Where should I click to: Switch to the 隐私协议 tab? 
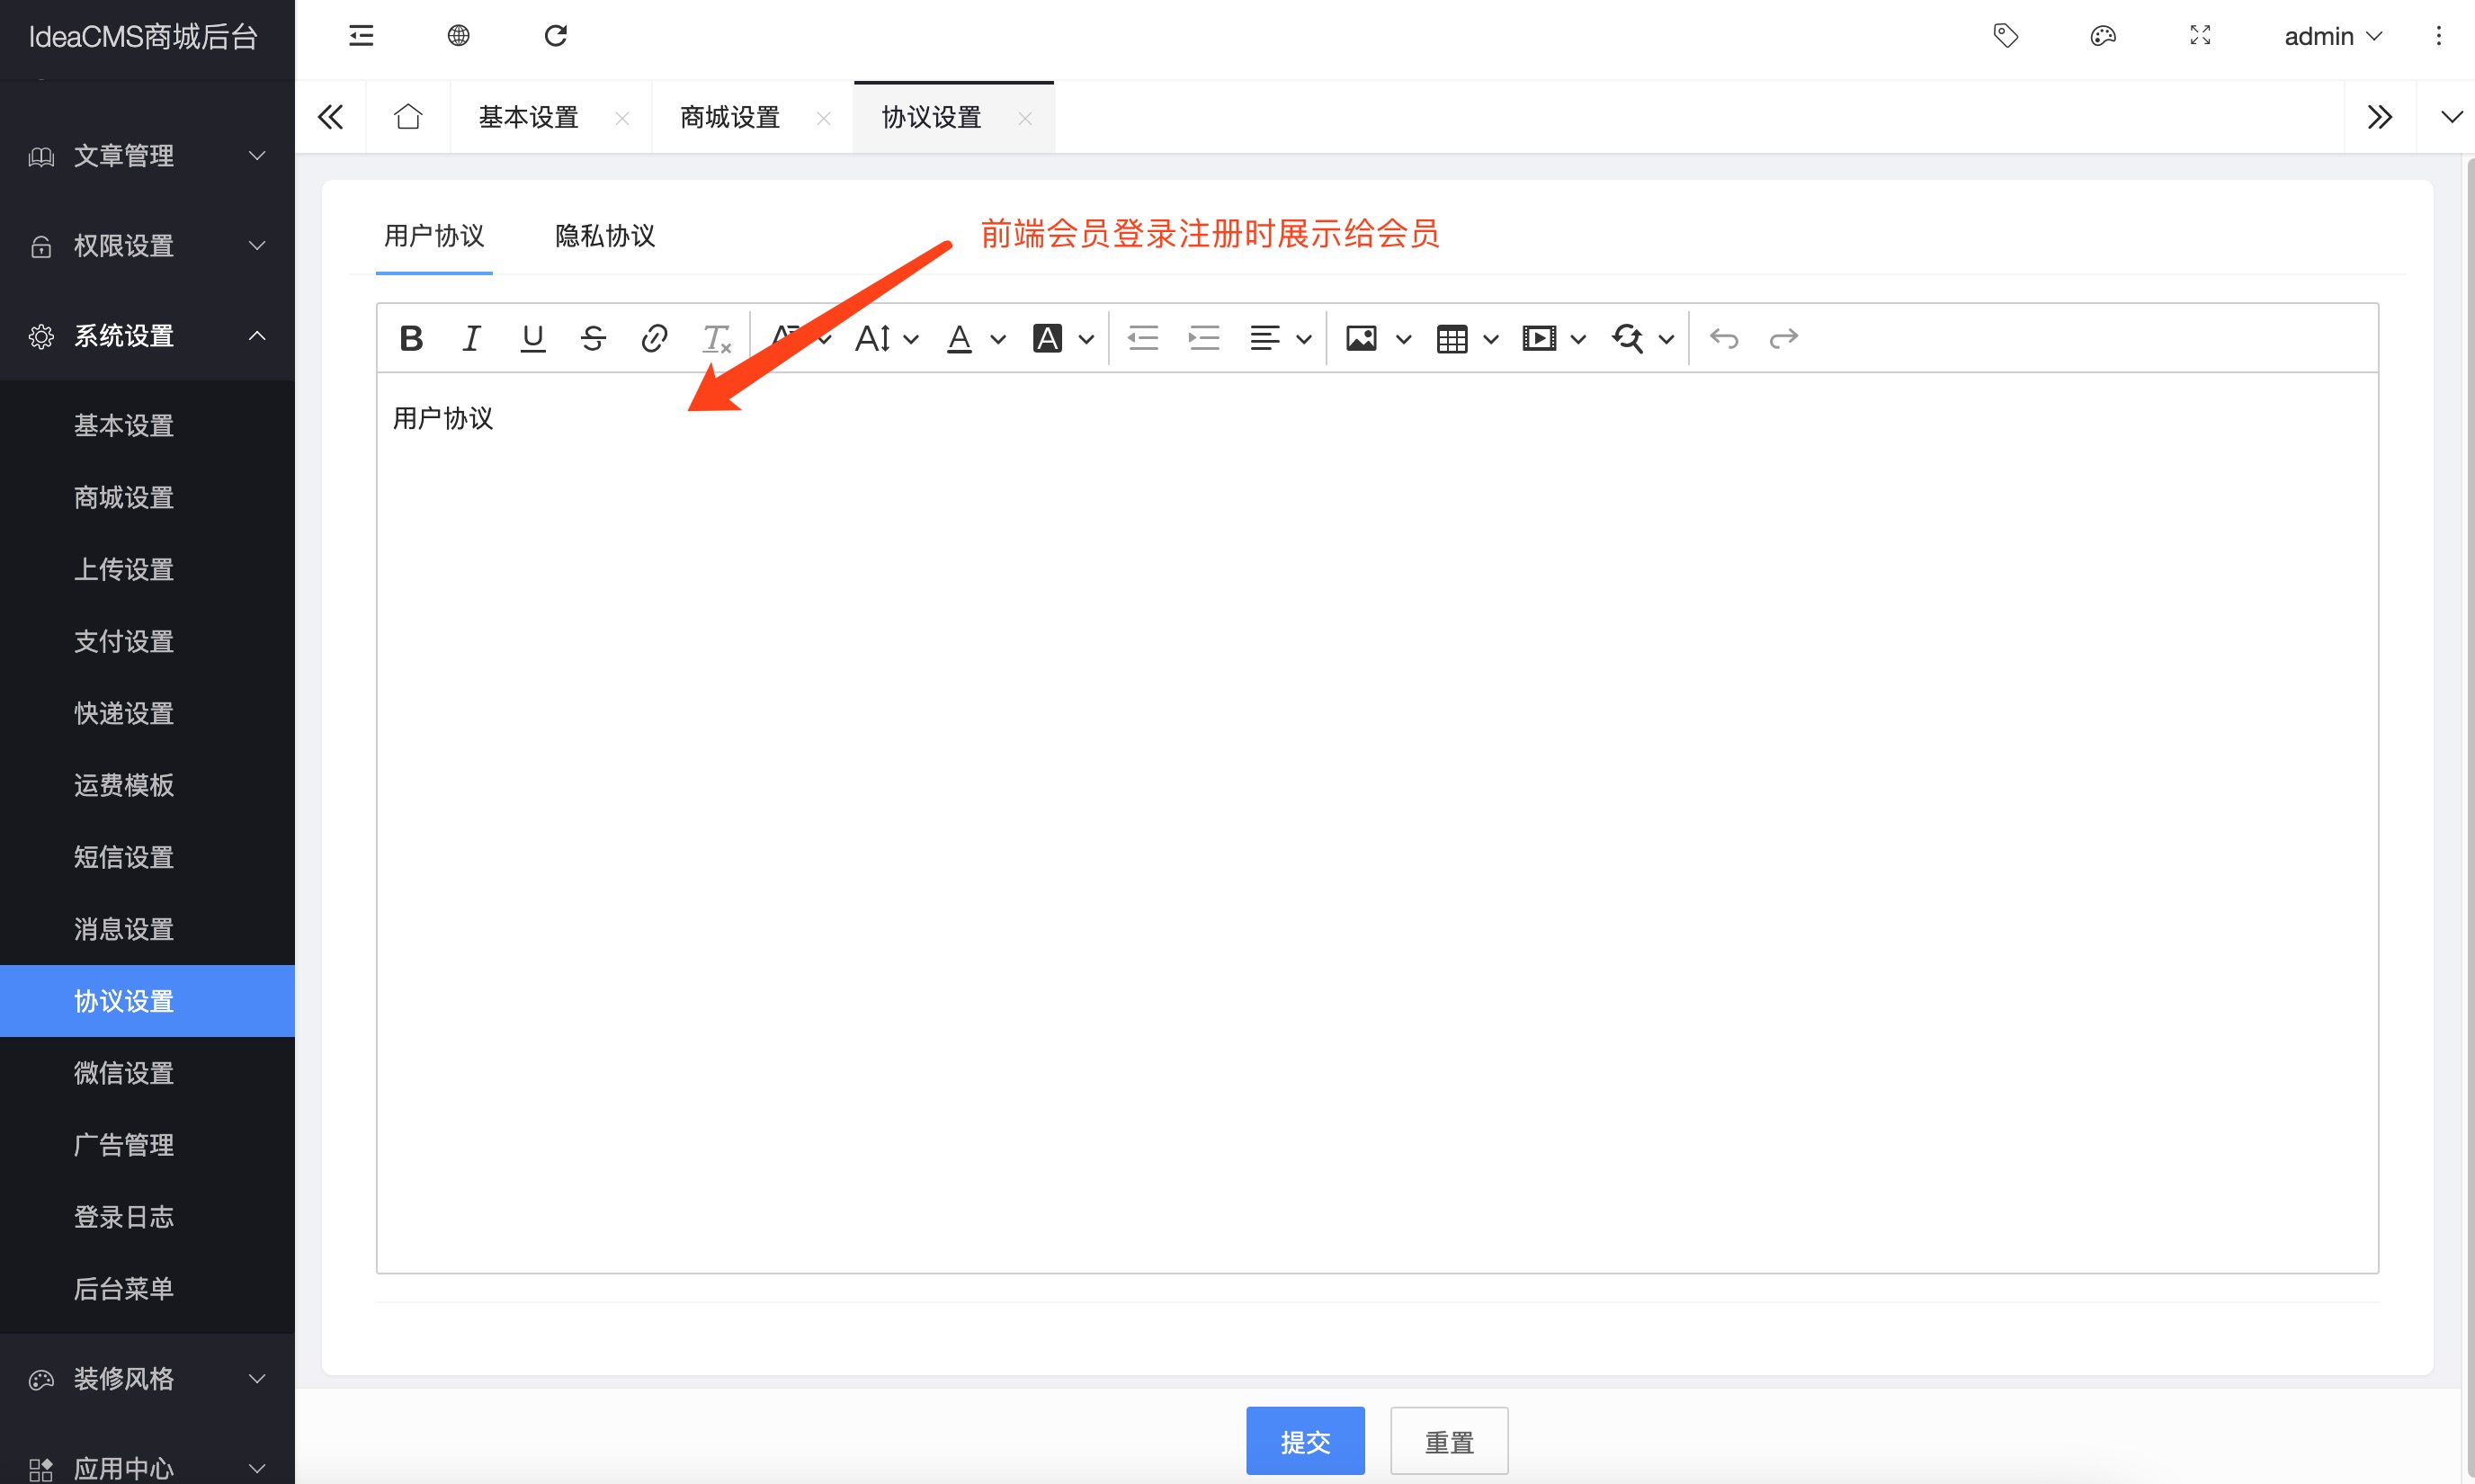[604, 236]
